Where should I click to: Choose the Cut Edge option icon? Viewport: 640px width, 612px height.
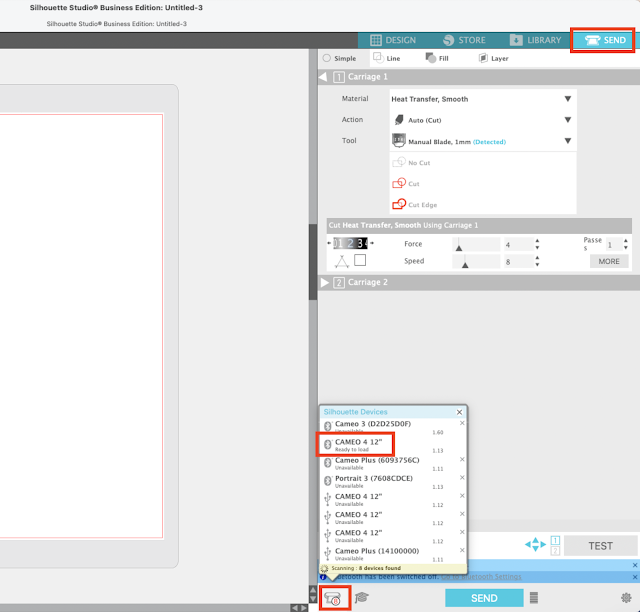399,204
